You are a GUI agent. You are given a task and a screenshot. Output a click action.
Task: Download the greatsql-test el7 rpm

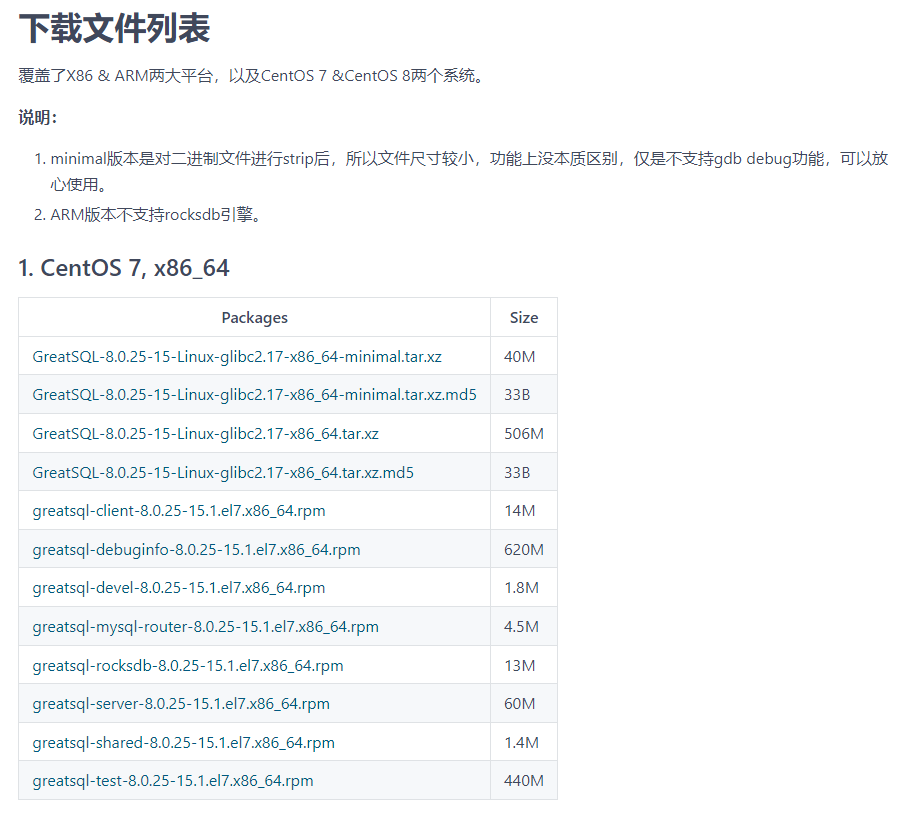point(173,781)
